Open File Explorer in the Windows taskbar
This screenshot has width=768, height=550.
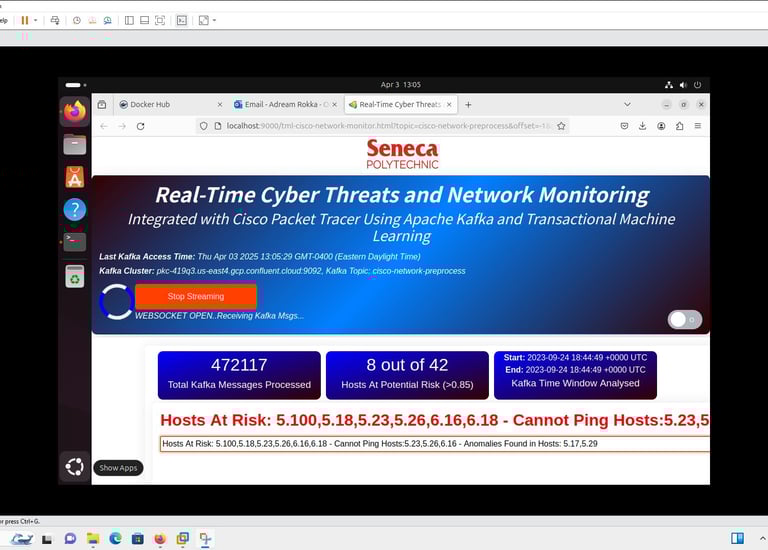93,539
